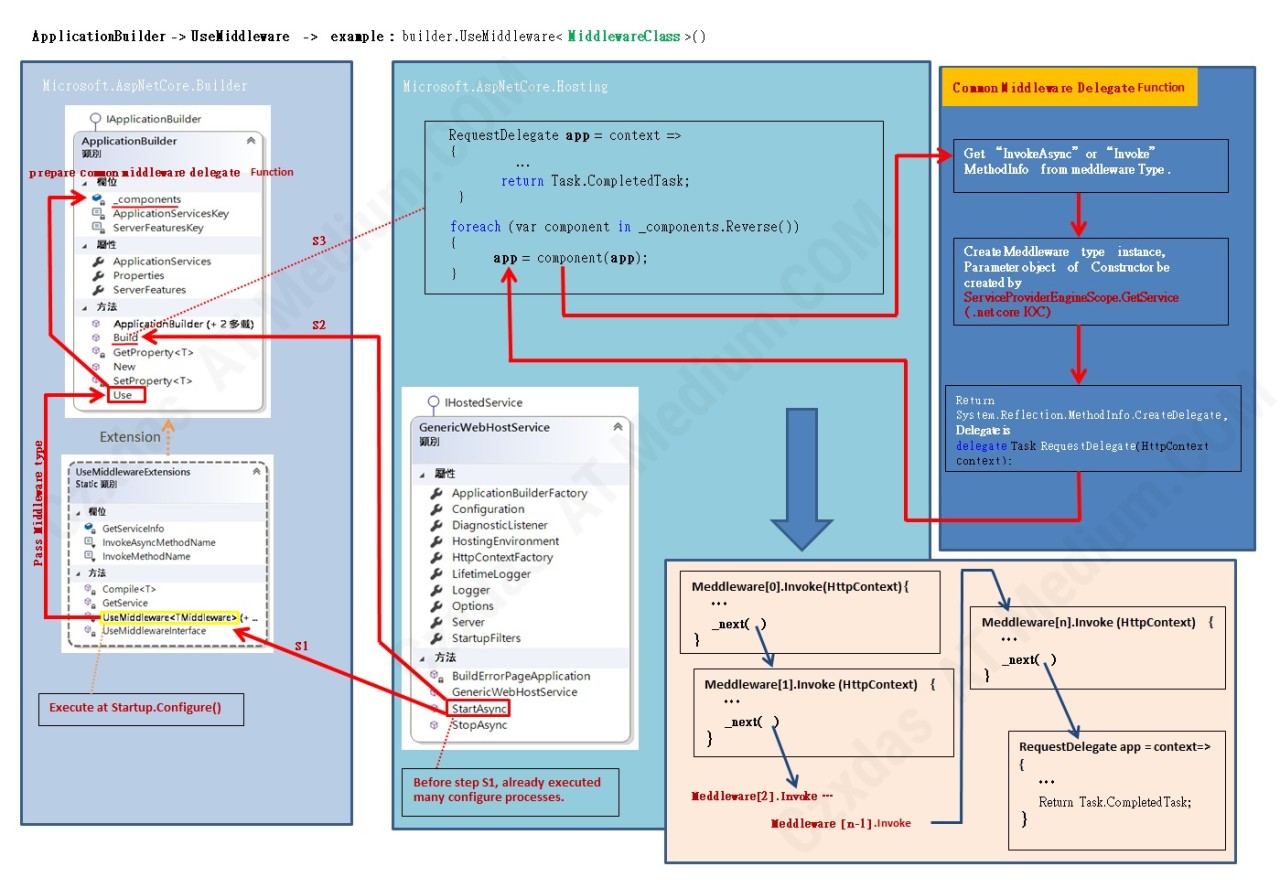Click the locked method icon beside BuildErrorPageApplication
Screen dimensions: 1280x888
(436, 677)
